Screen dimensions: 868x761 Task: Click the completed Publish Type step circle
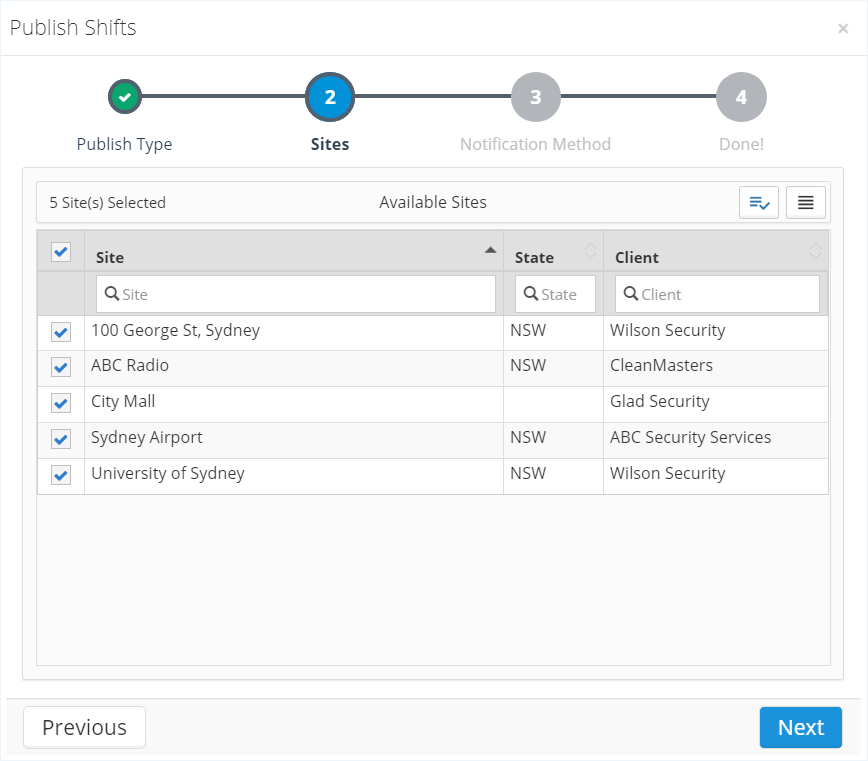[x=125, y=97]
